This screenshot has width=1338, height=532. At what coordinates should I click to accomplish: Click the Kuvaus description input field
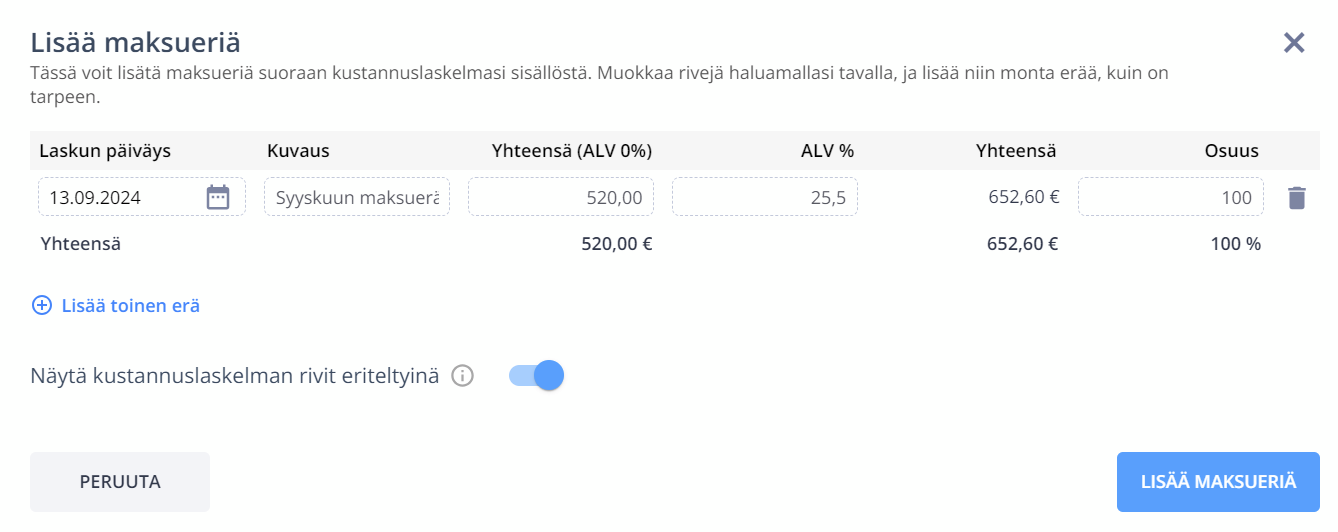coord(357,197)
